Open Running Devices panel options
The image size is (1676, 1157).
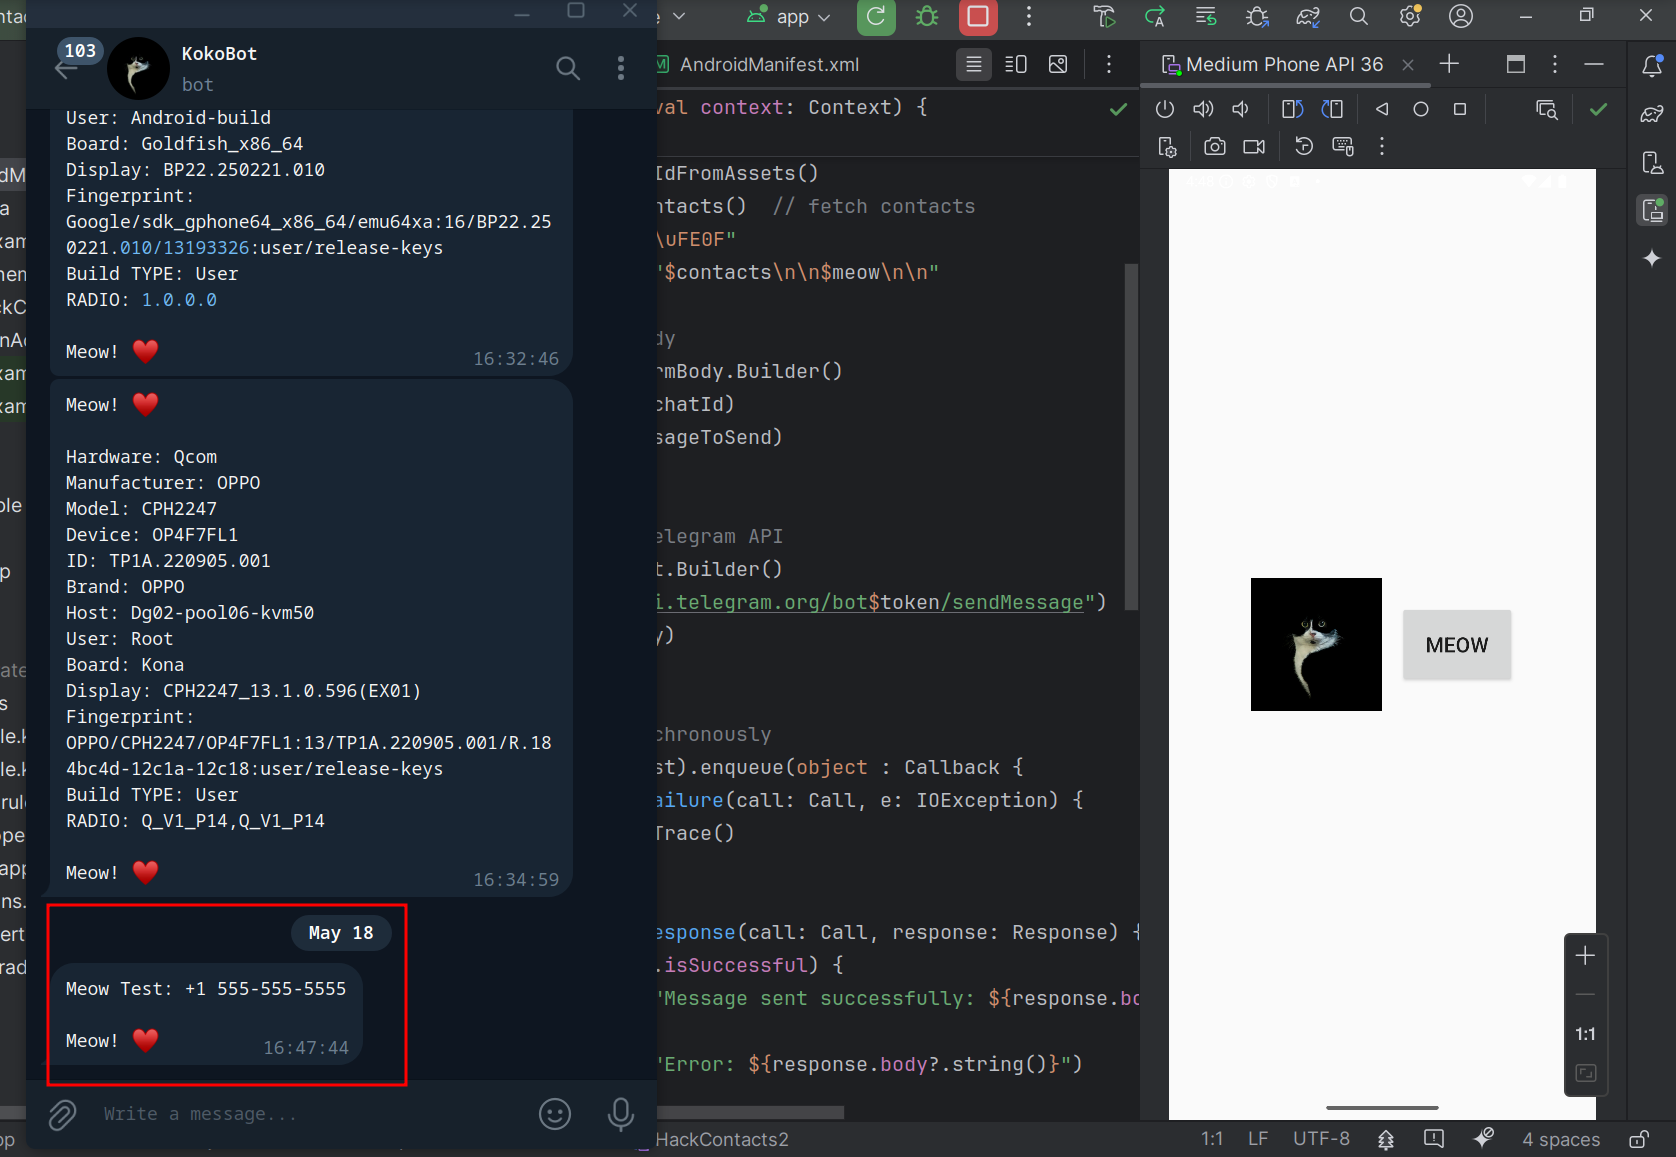pyautogui.click(x=1554, y=64)
